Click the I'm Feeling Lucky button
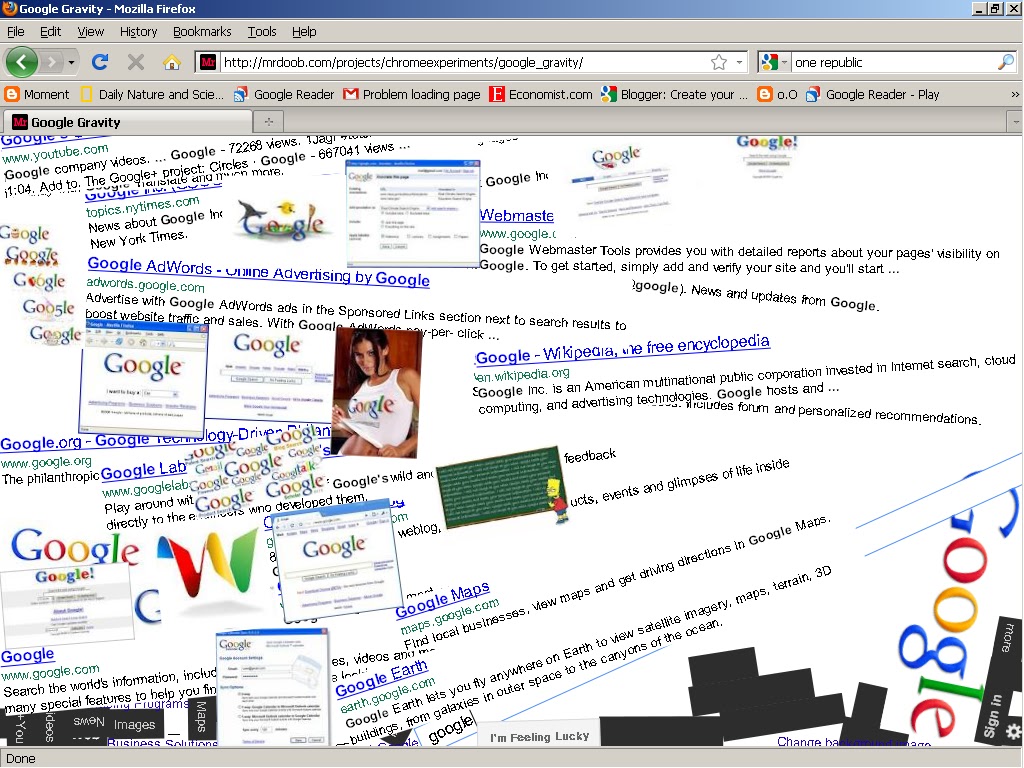The width and height of the screenshot is (1024, 768). tap(539, 737)
